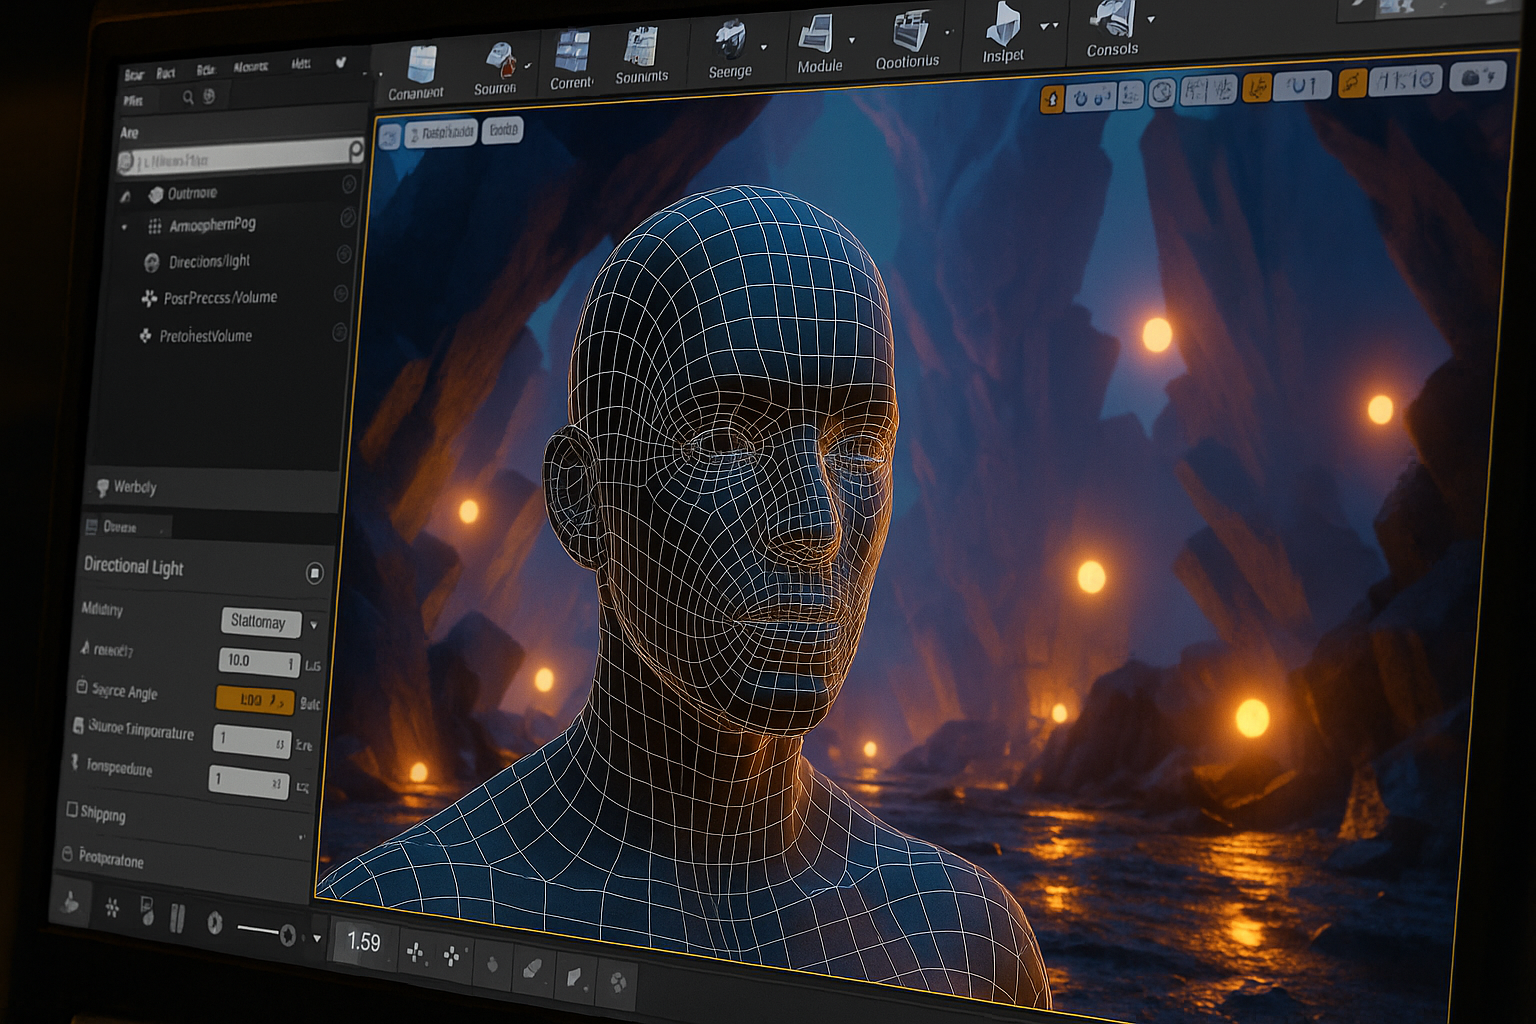Image resolution: width=1536 pixels, height=1024 pixels.
Task: Click the orange Source Angle value button
Action: pyautogui.click(x=255, y=701)
